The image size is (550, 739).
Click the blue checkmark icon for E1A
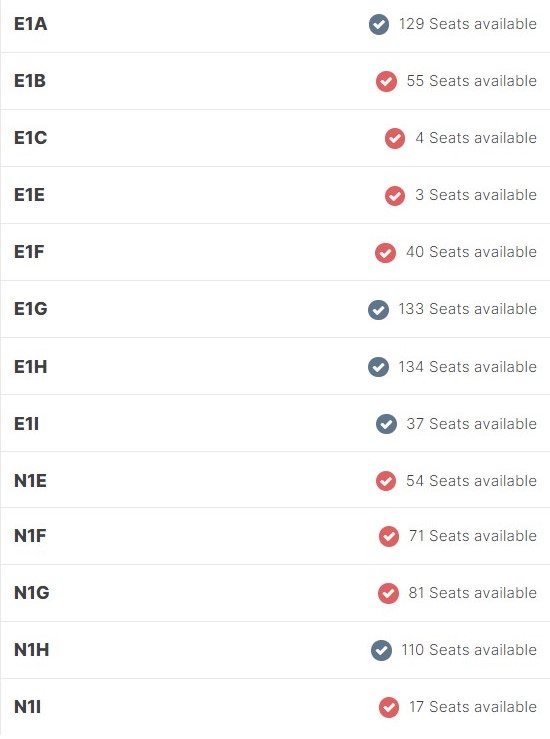pyautogui.click(x=379, y=25)
